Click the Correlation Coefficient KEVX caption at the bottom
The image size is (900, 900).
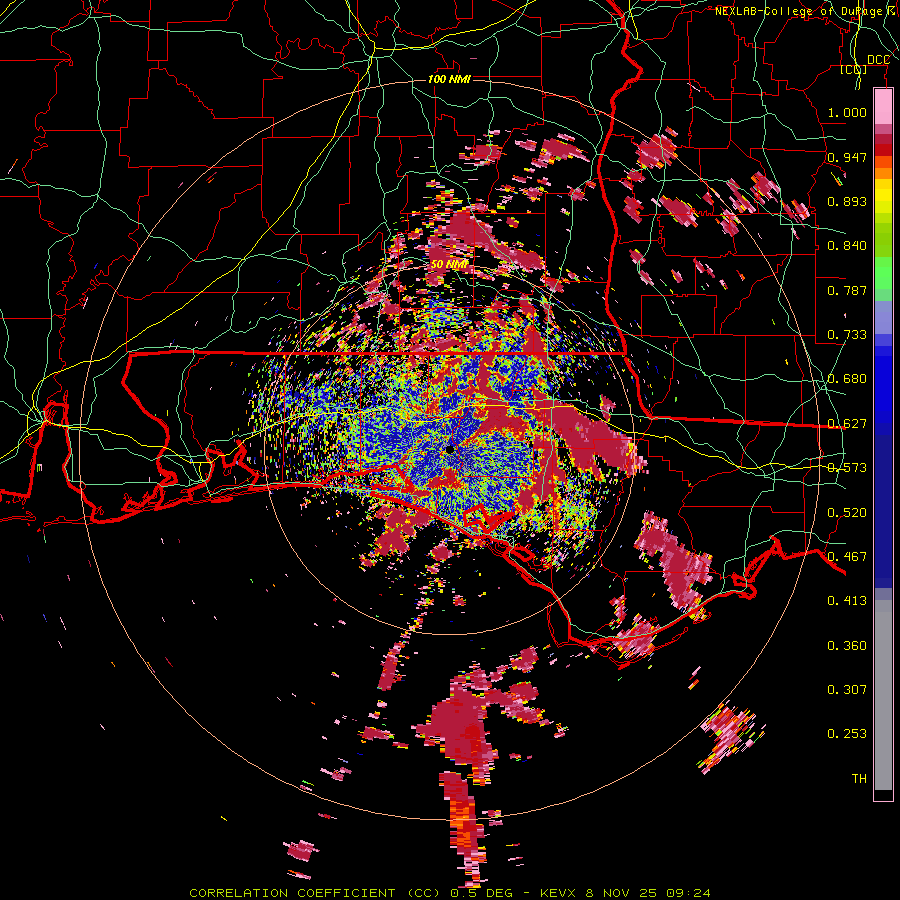(x=450, y=893)
